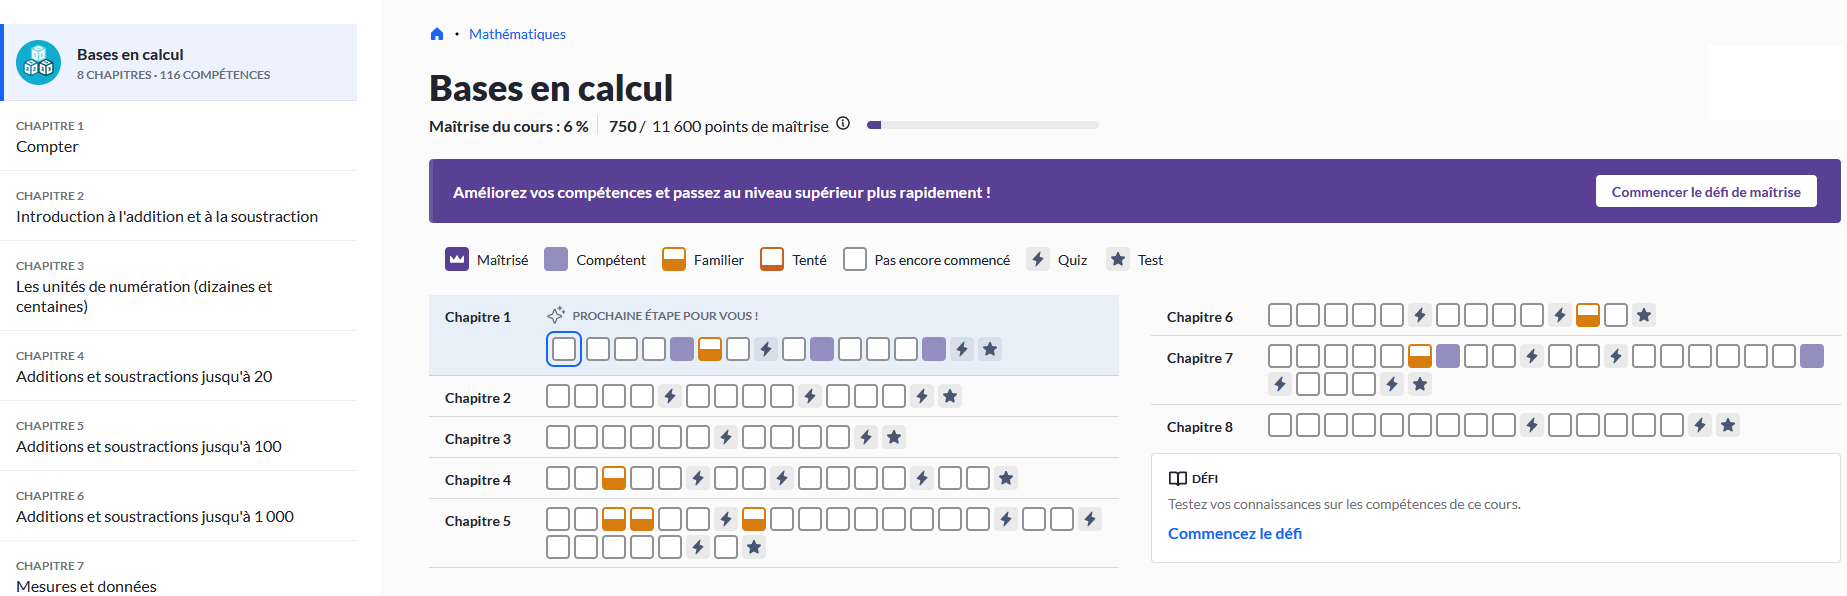Start the first quiz in Chapitre 2
Viewport: 1847px width, 596px height.
tap(670, 396)
